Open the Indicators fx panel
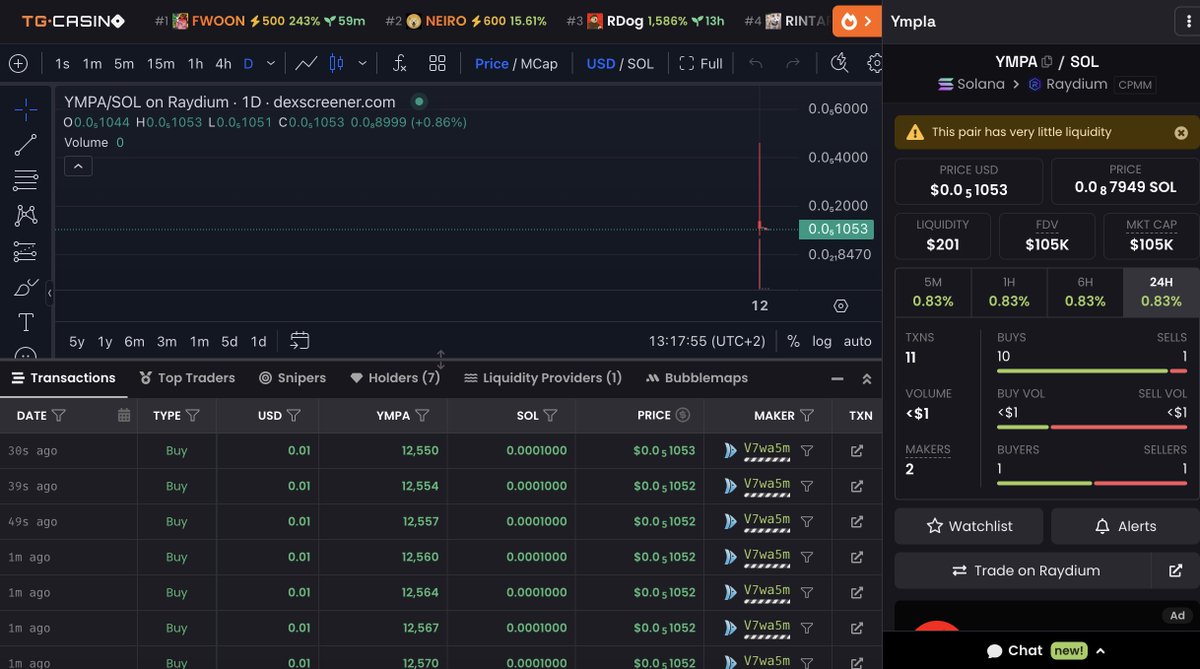Viewport: 1200px width, 669px height. click(400, 62)
